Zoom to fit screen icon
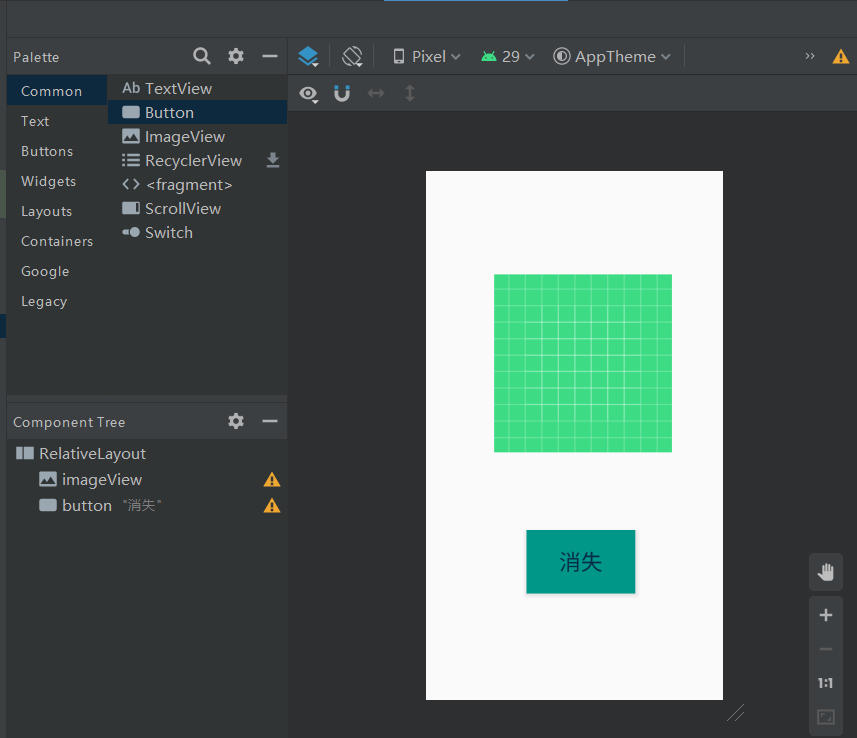Screen dimensions: 857x738 point(826,717)
